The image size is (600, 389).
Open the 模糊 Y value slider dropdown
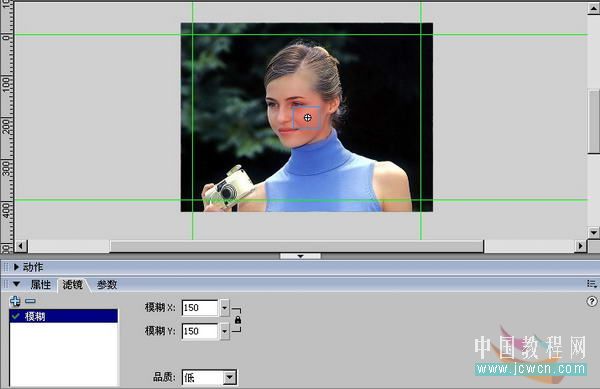coord(224,331)
